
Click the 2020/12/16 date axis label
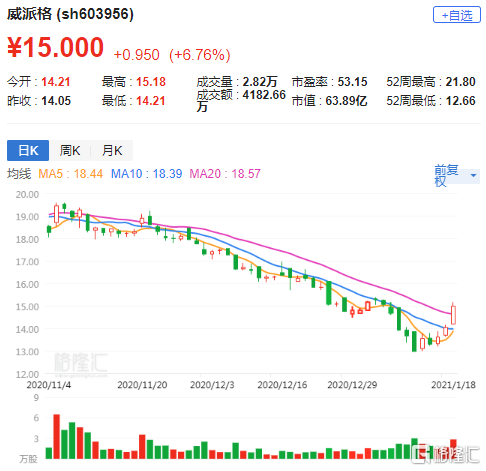282,385
